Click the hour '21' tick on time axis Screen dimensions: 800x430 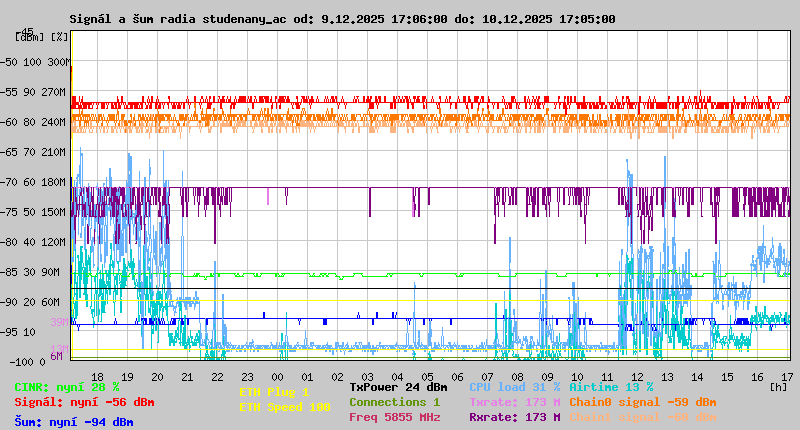(187, 377)
